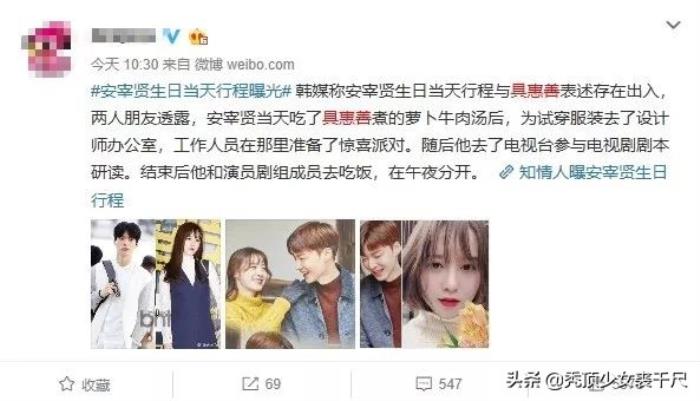Image resolution: width=700 pixels, height=401 pixels.
Task: Click the star favorite icon
Action: pyautogui.click(x=67, y=384)
